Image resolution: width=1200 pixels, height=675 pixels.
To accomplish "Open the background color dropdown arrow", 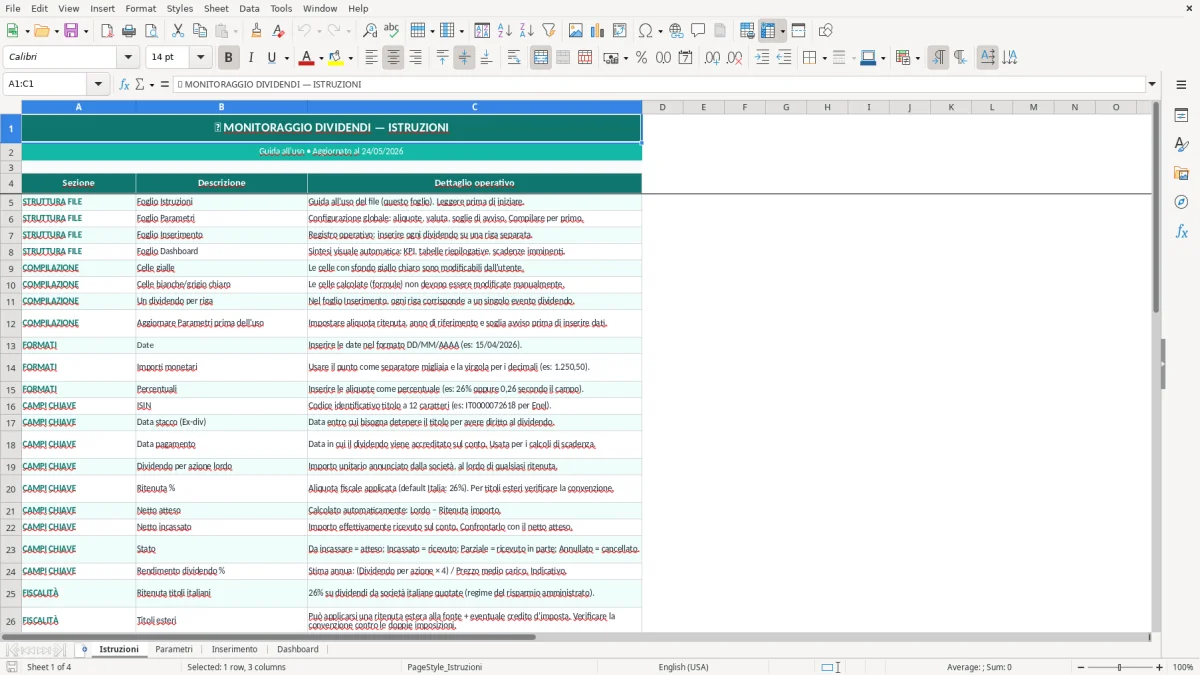I will pyautogui.click(x=350, y=58).
